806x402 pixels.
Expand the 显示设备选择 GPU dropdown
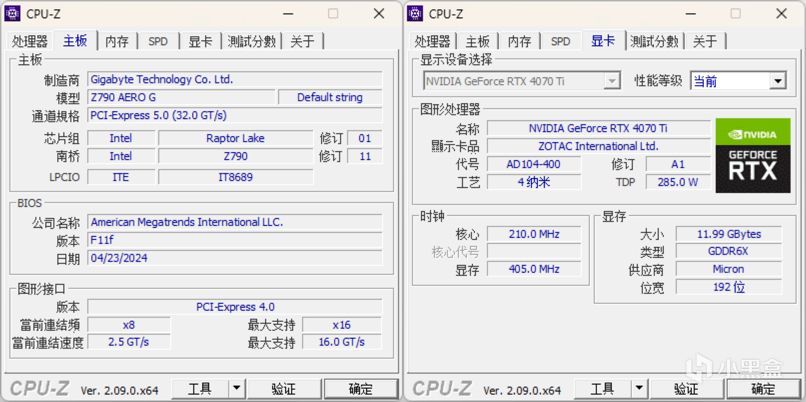(x=611, y=81)
